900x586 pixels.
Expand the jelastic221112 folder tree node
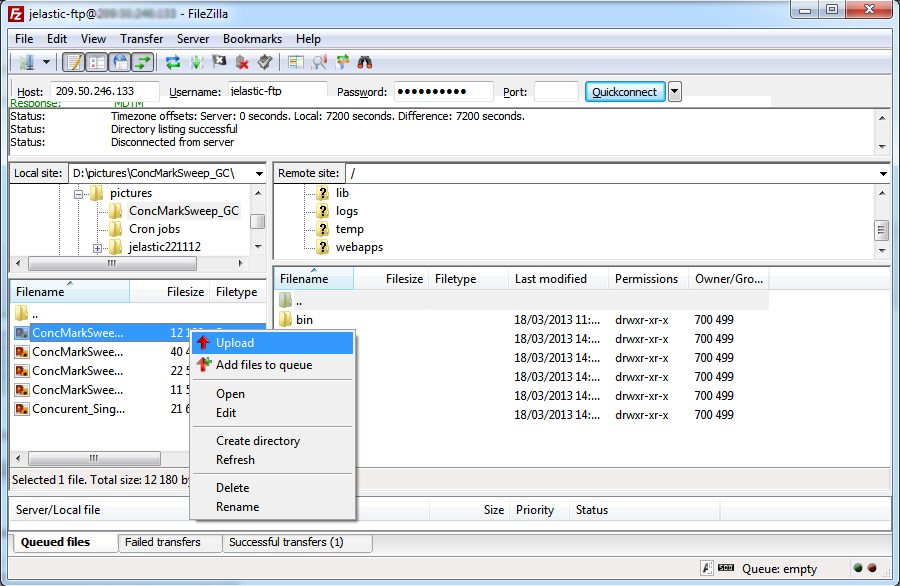tap(98, 248)
